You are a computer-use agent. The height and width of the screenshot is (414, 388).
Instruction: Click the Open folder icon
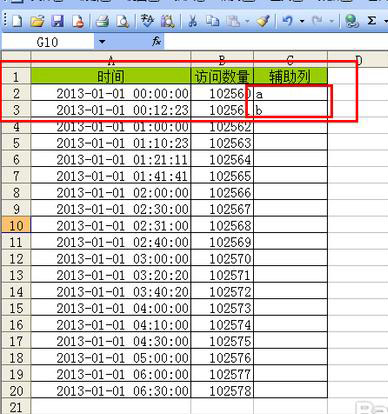37,22
